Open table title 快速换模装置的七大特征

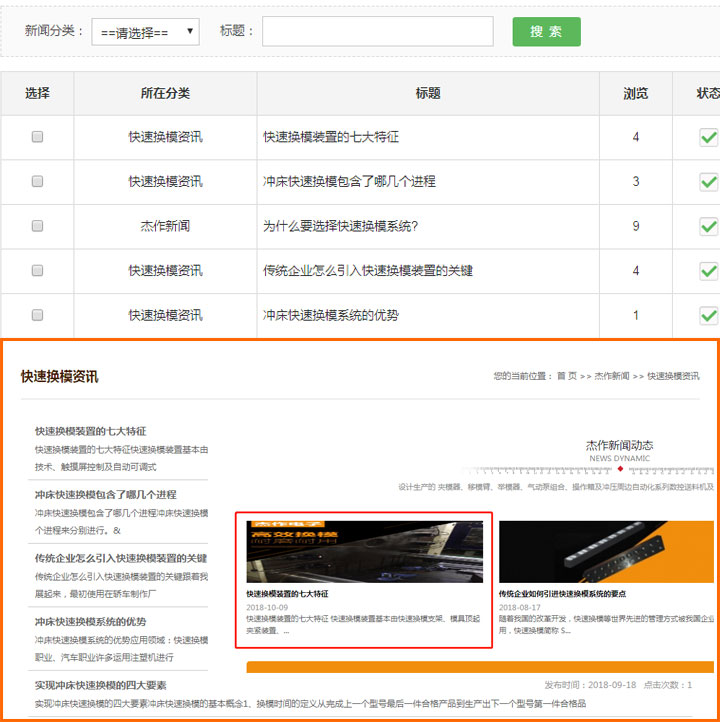click(x=331, y=137)
